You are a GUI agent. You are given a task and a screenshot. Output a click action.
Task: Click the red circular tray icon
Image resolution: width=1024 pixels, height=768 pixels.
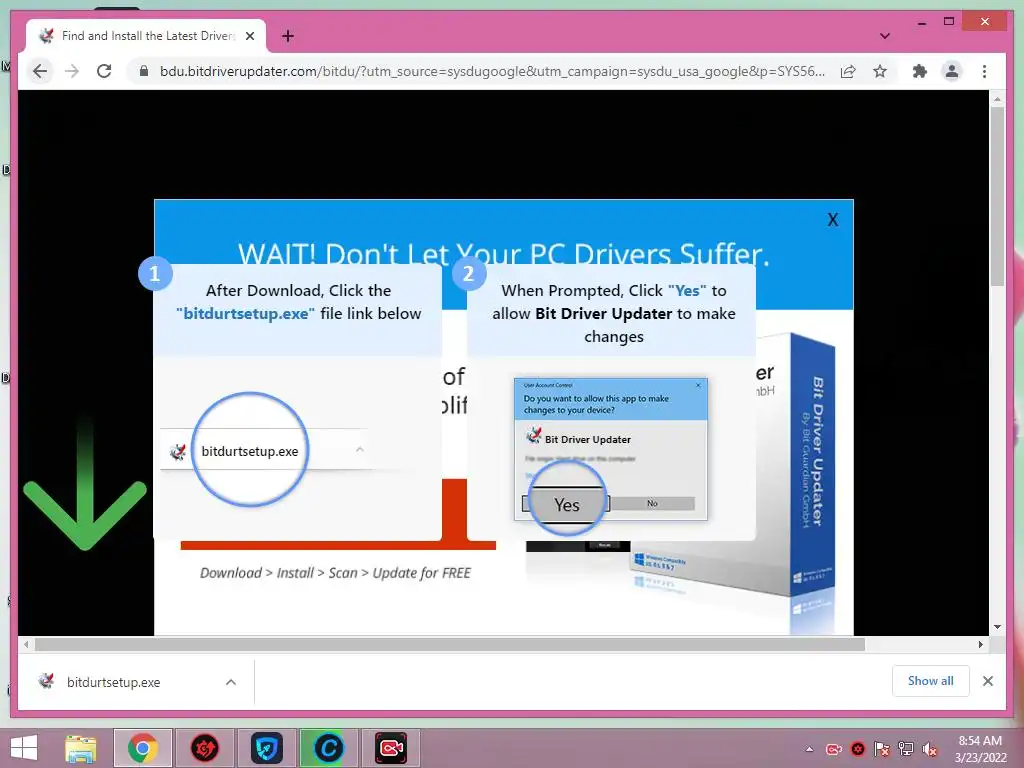858,749
